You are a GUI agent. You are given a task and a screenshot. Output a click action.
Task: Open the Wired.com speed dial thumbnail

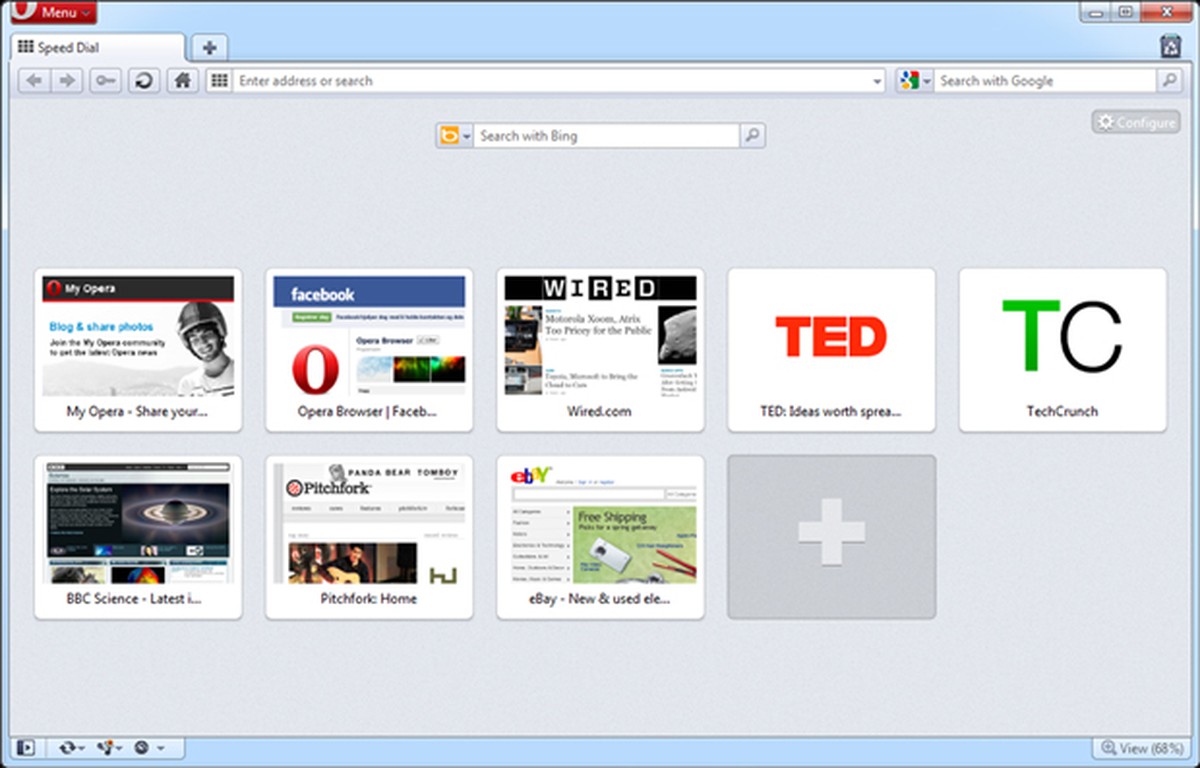pyautogui.click(x=599, y=348)
